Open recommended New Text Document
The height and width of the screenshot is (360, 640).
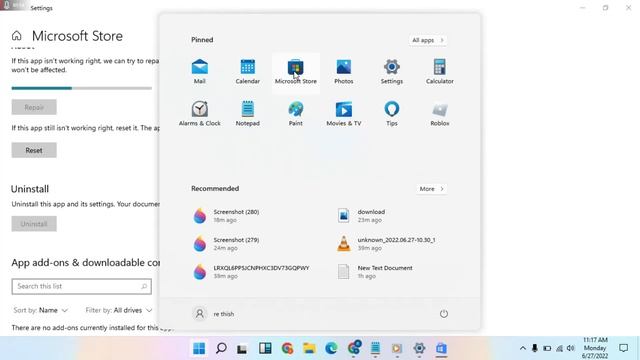pos(375,272)
